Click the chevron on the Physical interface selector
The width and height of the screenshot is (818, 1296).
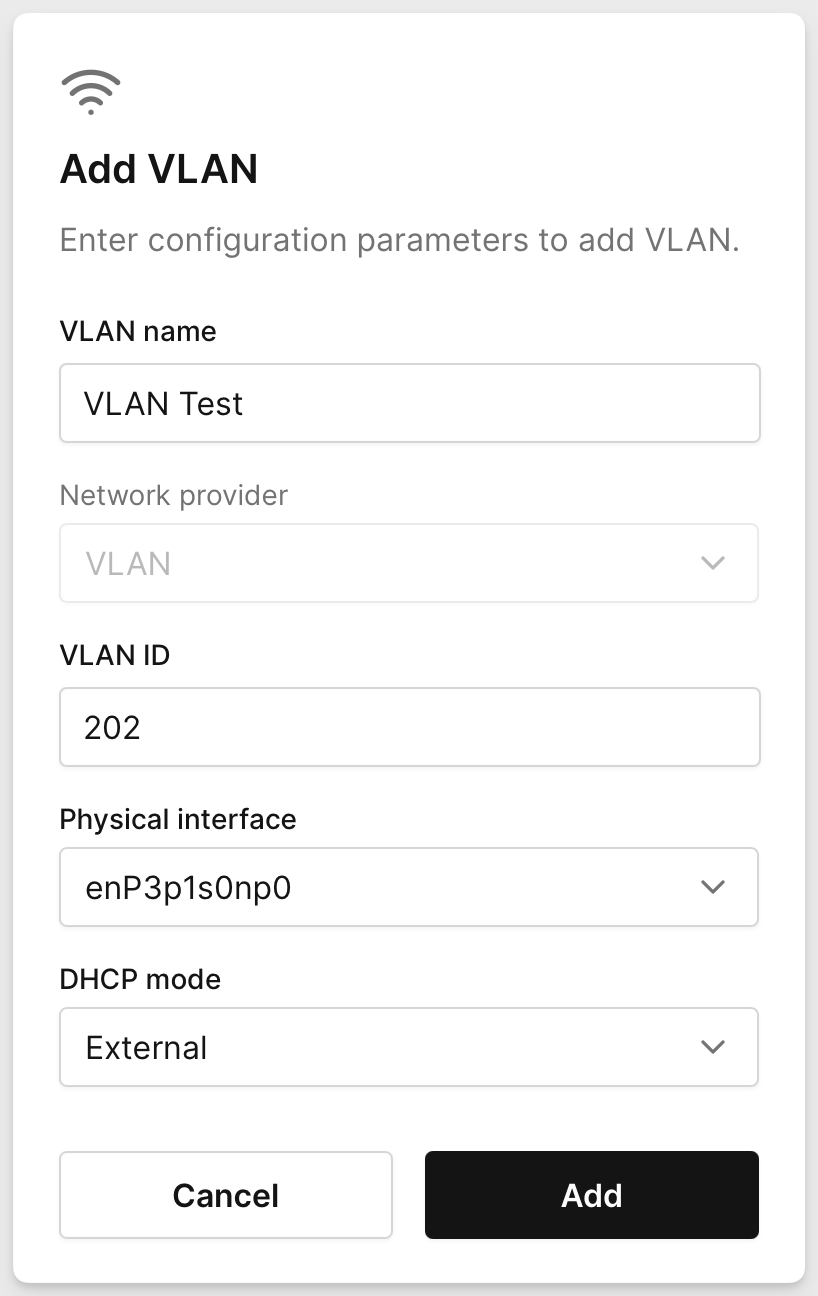[x=712, y=887]
